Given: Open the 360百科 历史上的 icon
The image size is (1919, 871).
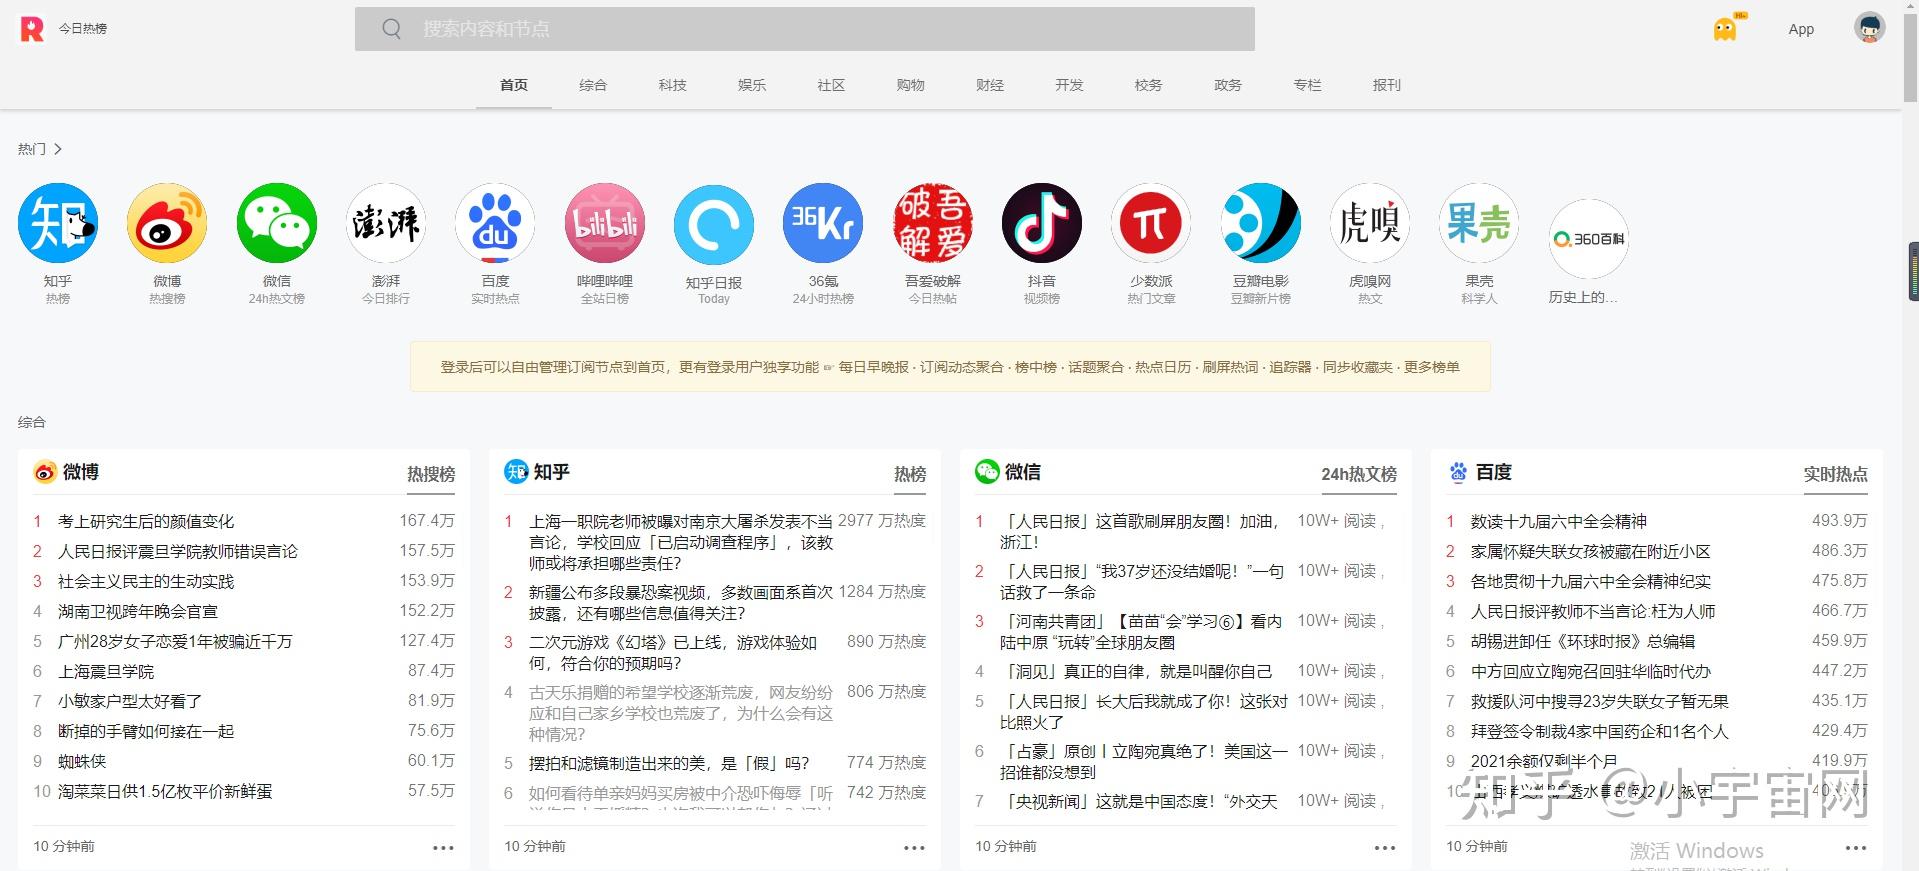Looking at the screenshot, I should coord(1589,239).
